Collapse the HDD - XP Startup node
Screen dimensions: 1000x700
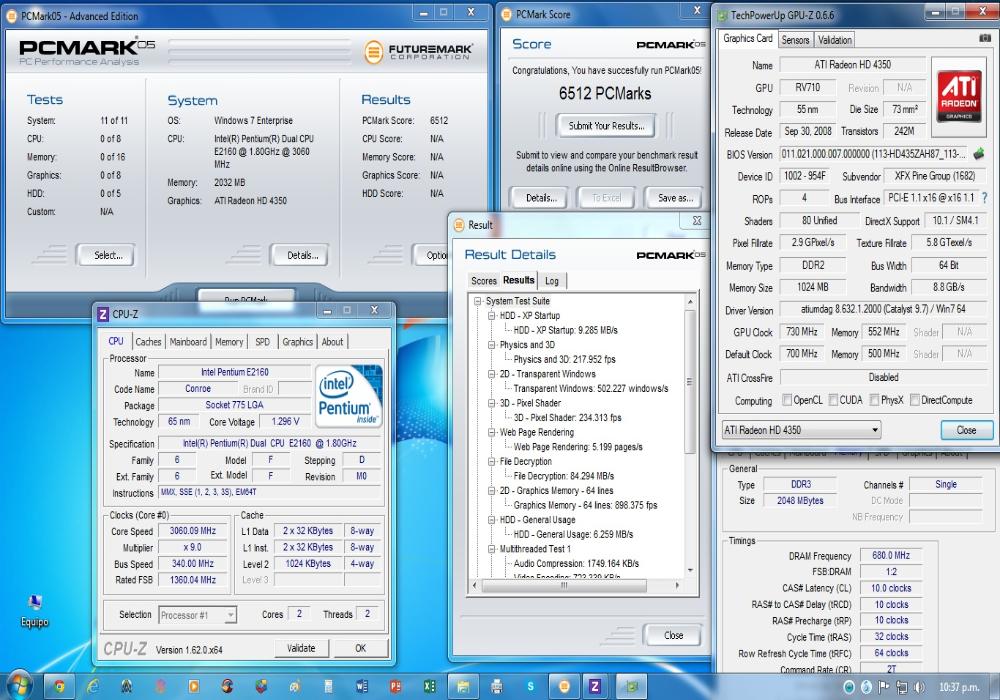click(492, 316)
